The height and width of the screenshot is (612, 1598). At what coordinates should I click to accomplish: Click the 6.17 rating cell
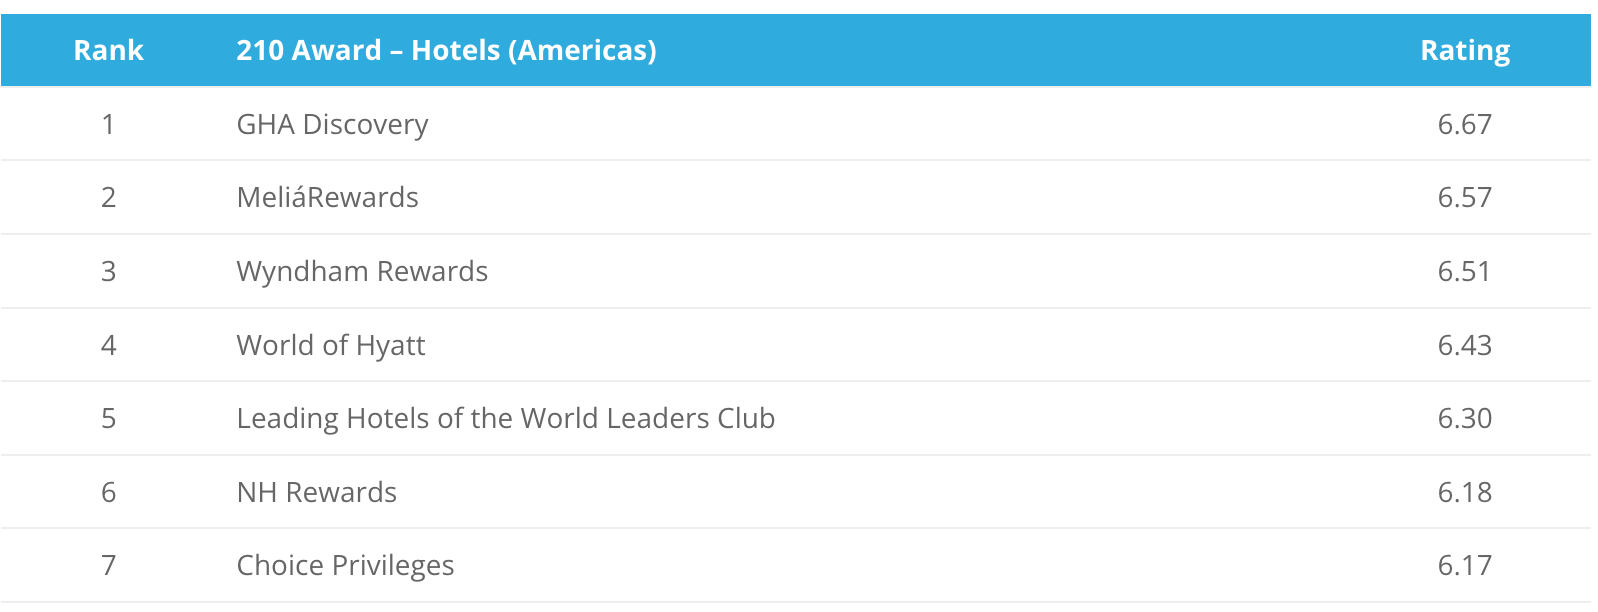point(1464,565)
